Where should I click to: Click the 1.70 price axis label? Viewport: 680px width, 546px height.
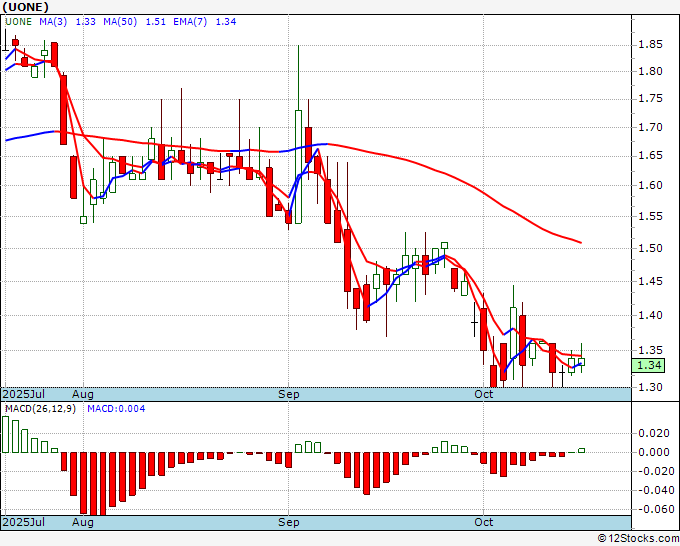coord(650,128)
